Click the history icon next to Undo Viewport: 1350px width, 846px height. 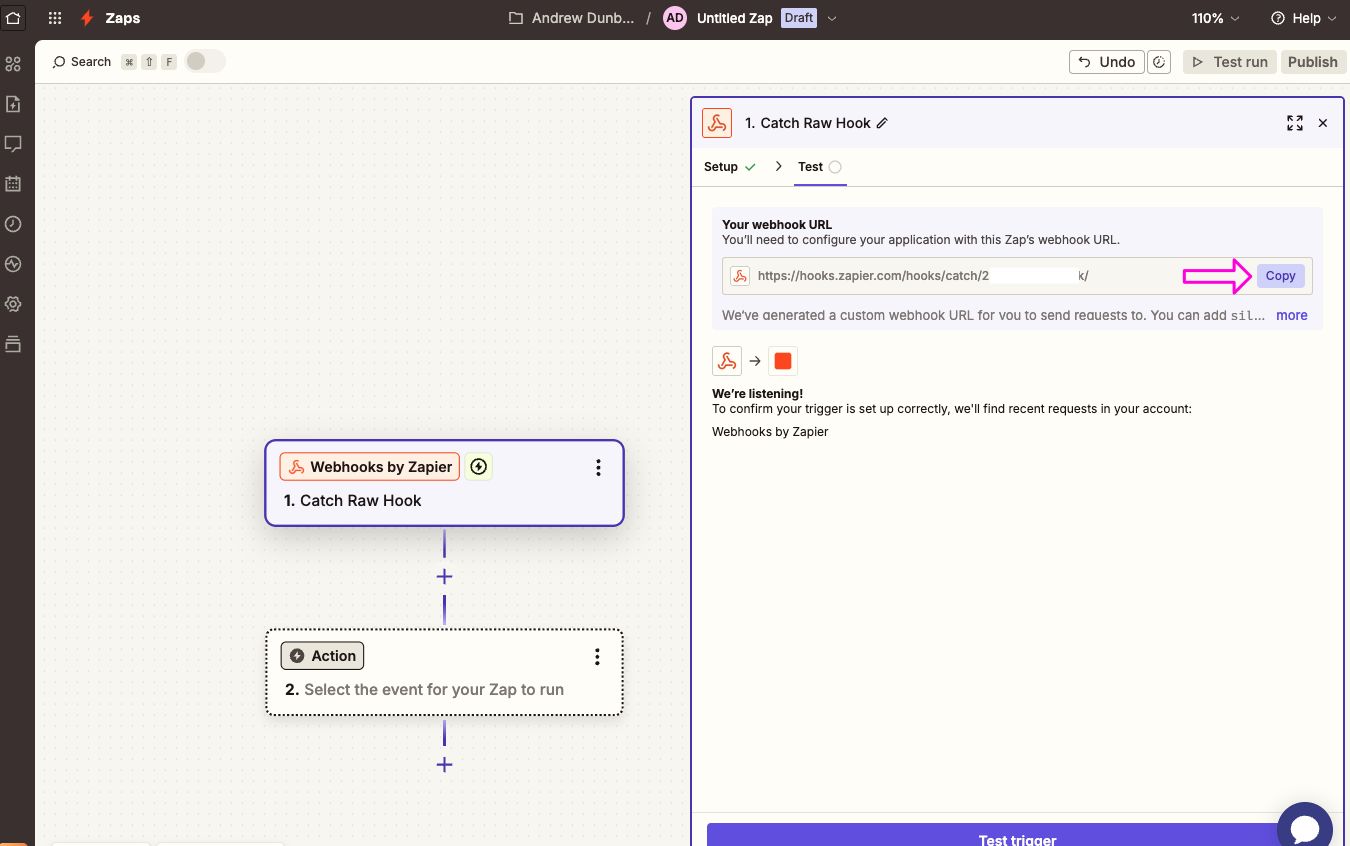(x=1159, y=62)
